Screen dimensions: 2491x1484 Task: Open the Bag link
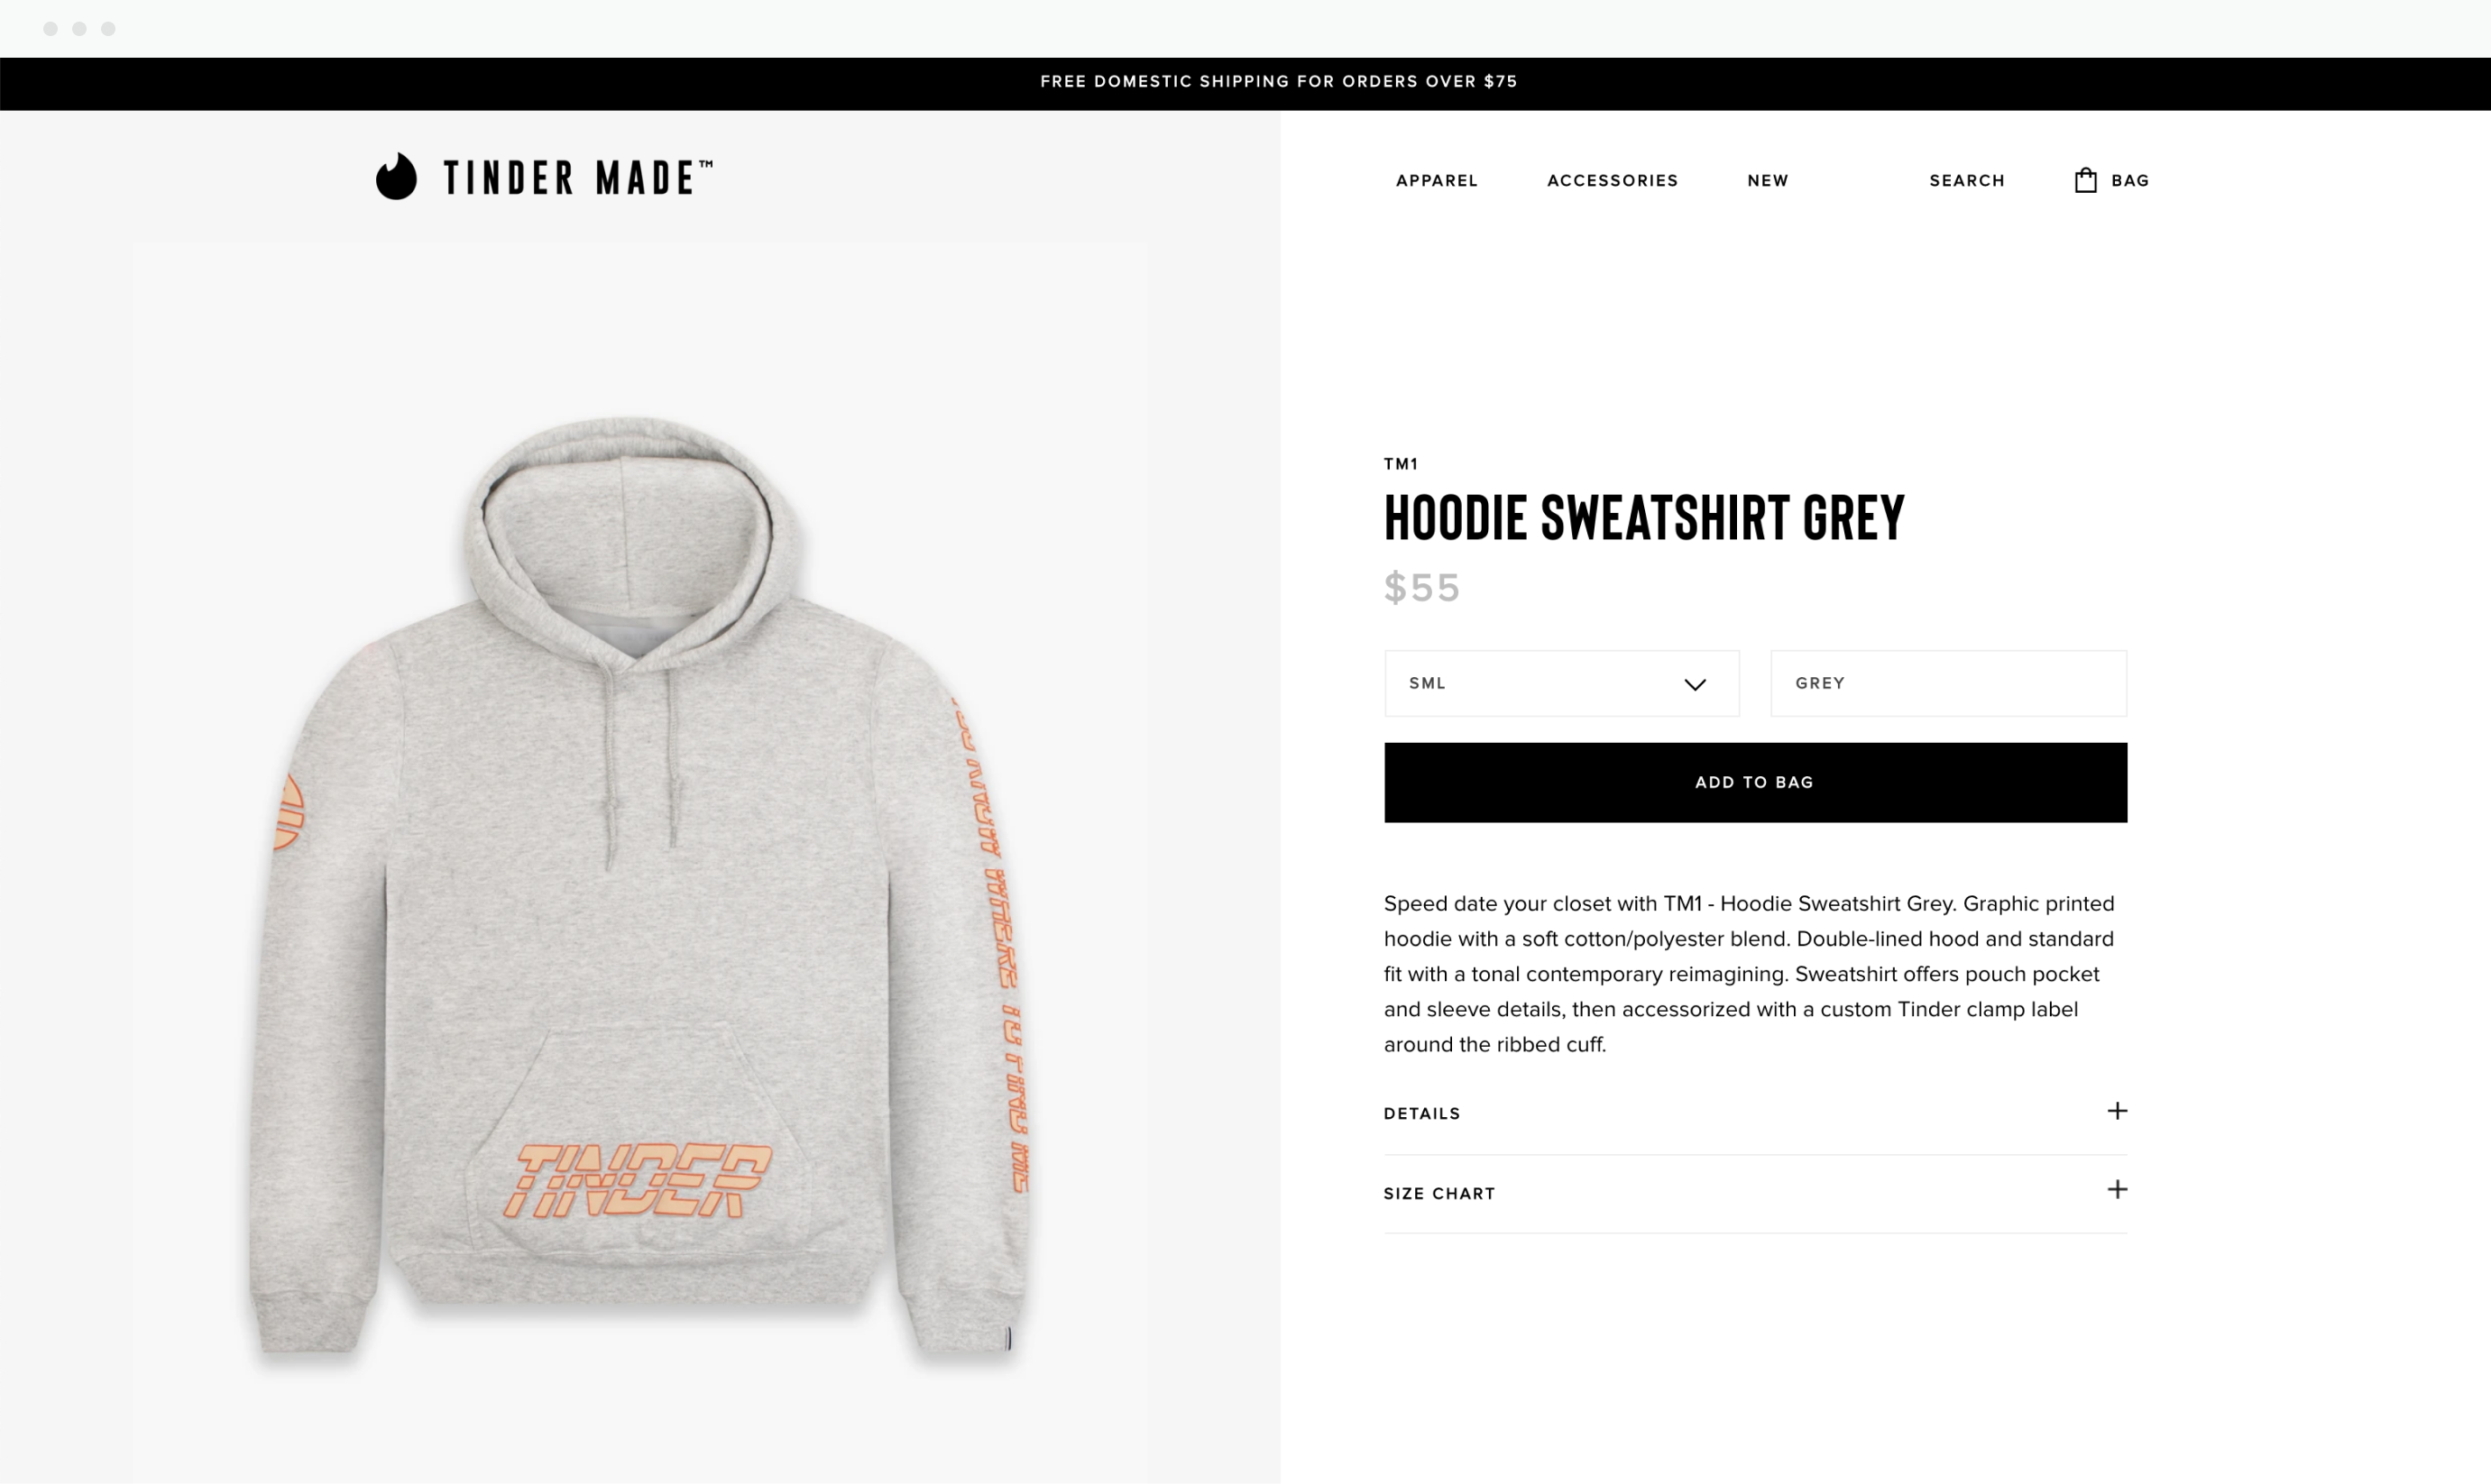point(2129,181)
